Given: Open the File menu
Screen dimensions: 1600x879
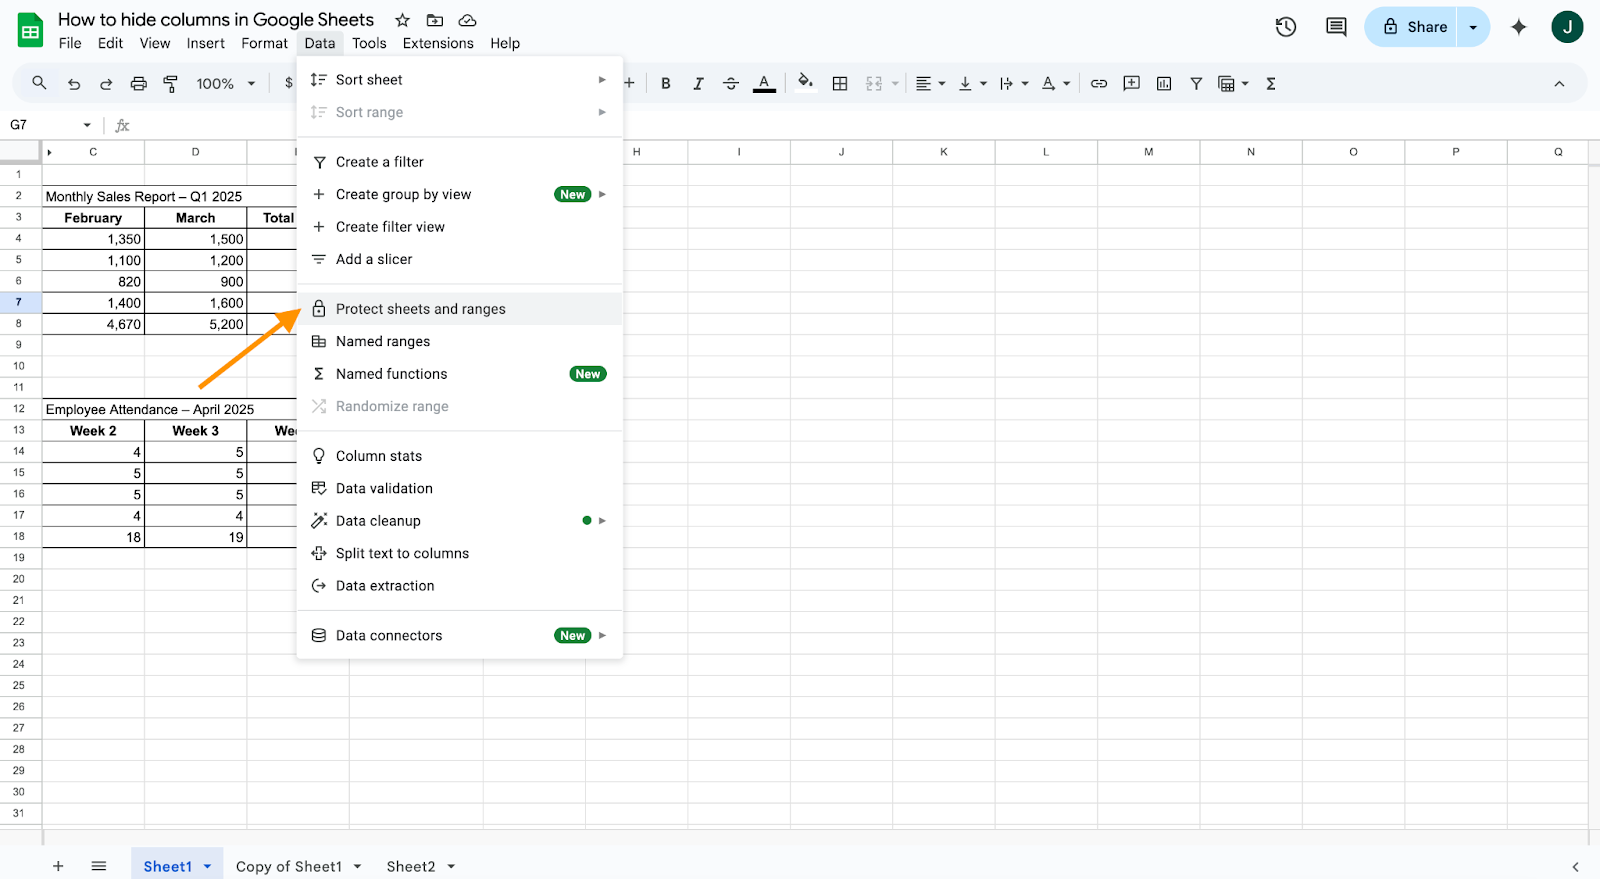Looking at the screenshot, I should tap(70, 43).
